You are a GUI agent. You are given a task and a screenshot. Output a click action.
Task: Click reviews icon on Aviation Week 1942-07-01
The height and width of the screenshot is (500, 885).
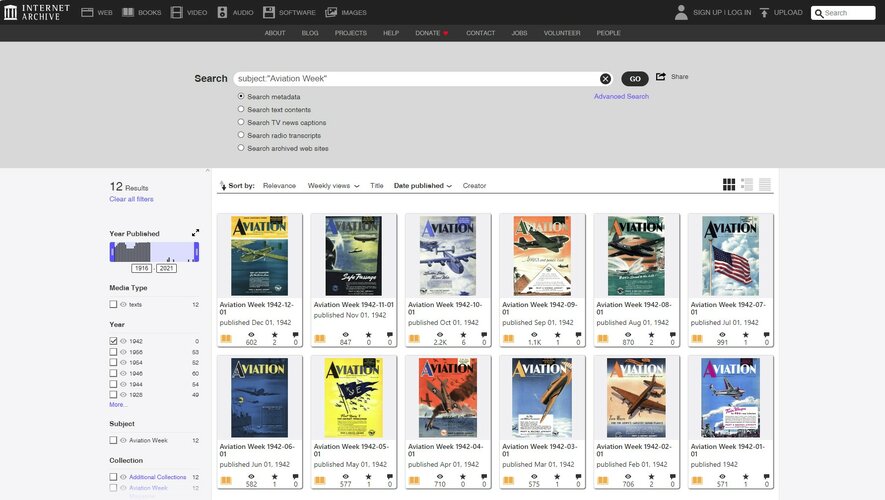(x=766, y=335)
